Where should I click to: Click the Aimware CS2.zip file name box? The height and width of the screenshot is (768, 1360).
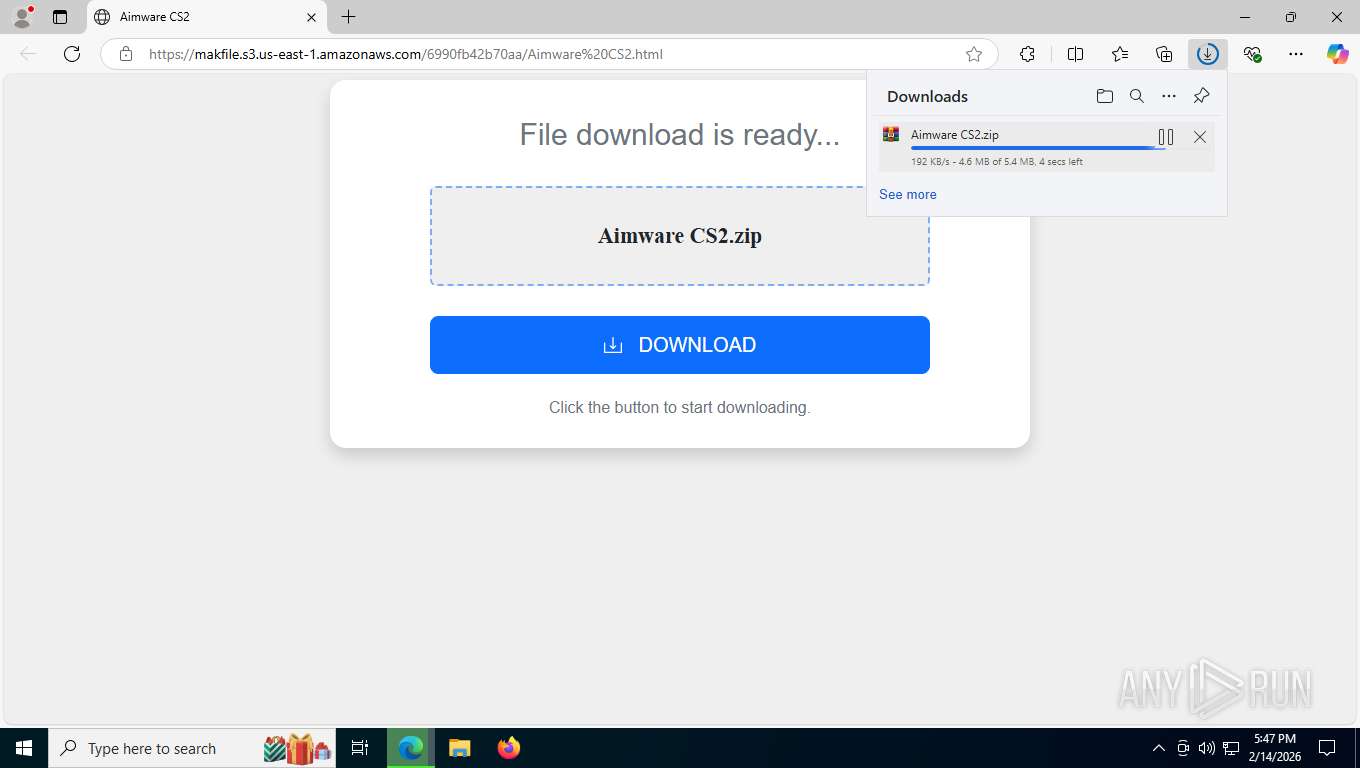click(x=680, y=236)
